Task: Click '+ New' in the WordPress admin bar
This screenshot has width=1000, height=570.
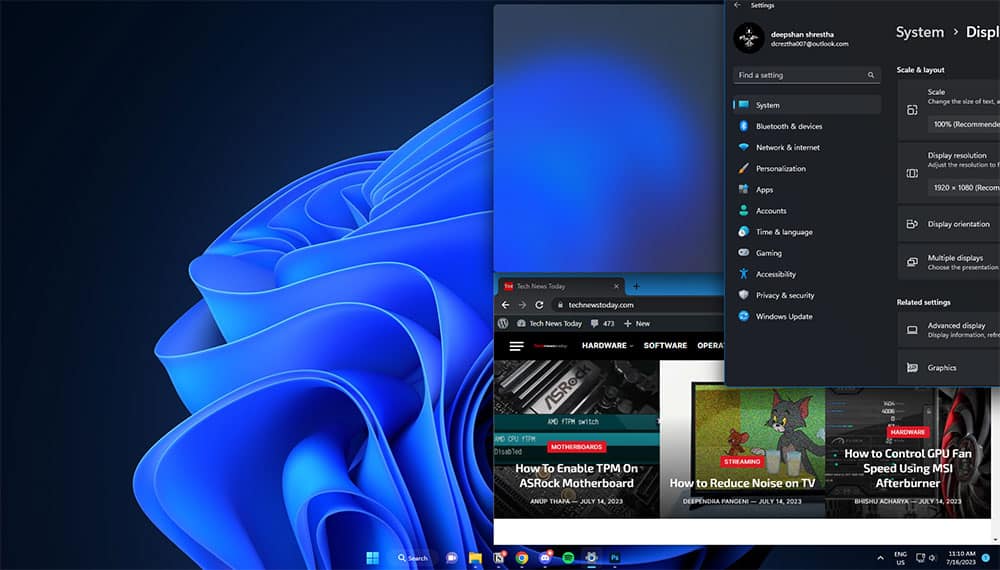Action: tap(636, 323)
